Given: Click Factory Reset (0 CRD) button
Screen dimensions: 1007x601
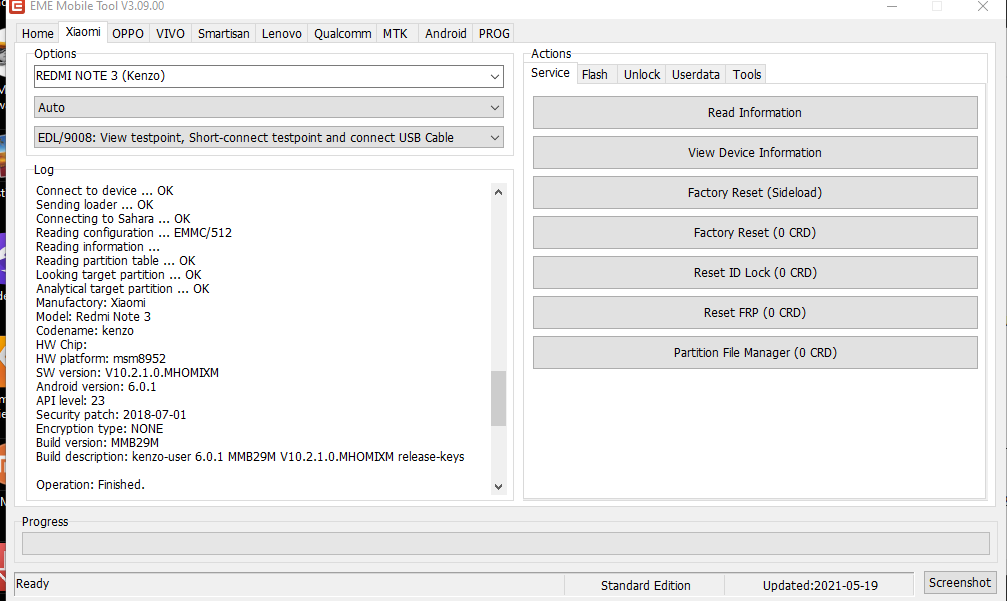Looking at the screenshot, I should click(x=755, y=232).
